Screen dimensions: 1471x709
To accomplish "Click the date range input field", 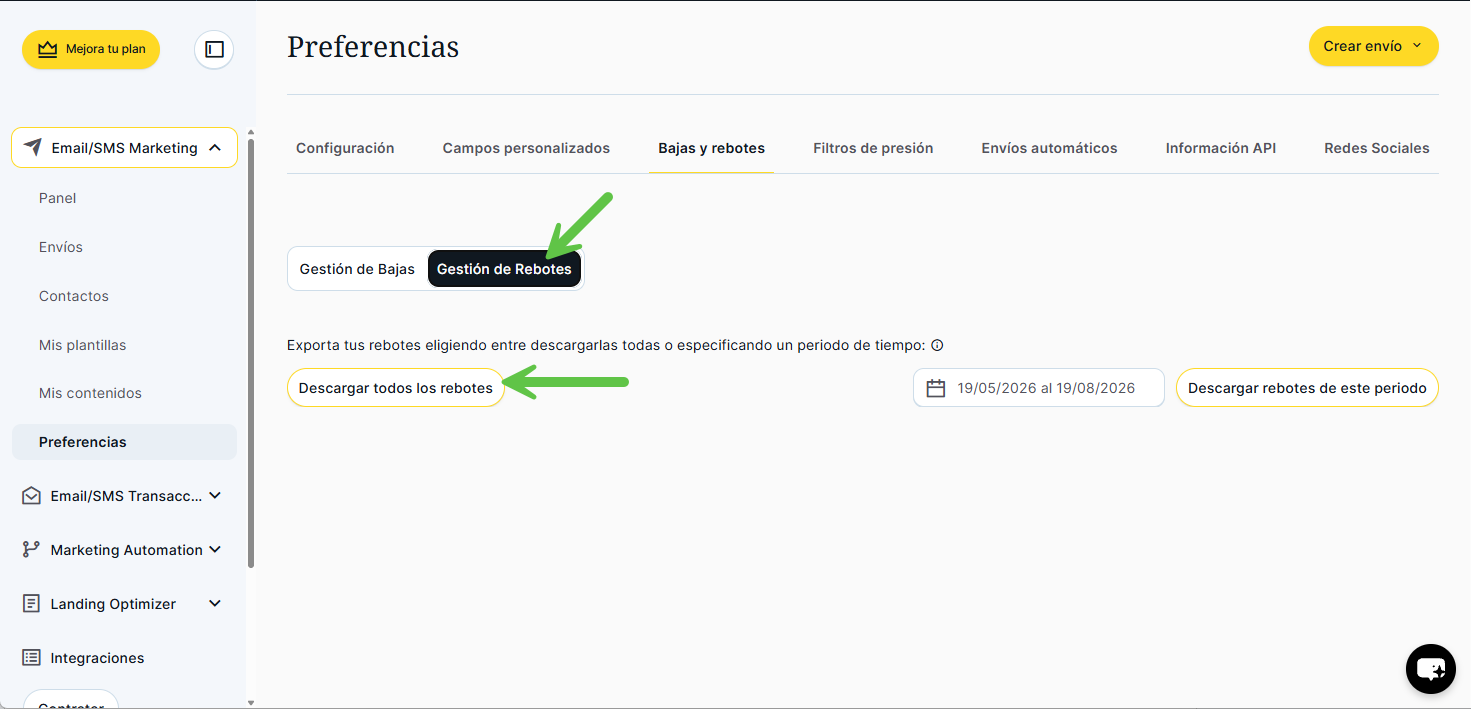I will click(x=1039, y=388).
